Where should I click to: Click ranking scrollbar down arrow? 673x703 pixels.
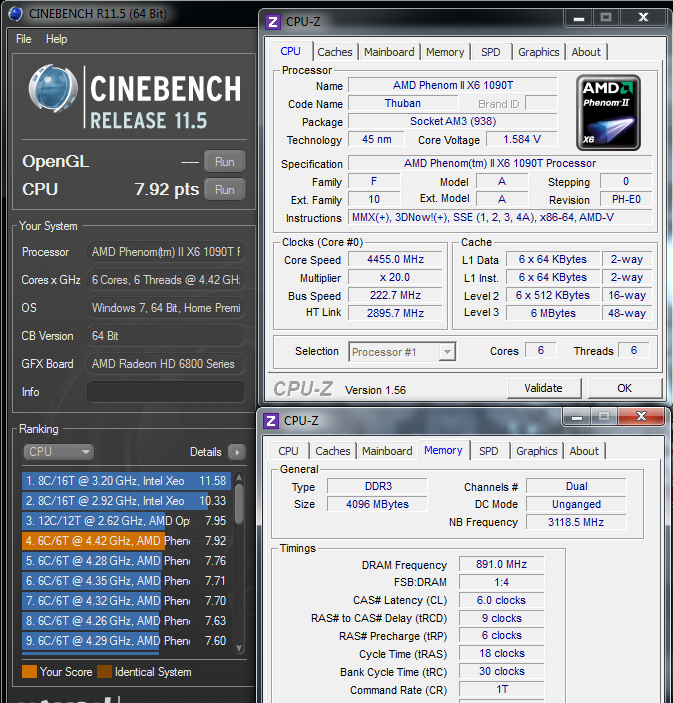click(239, 648)
